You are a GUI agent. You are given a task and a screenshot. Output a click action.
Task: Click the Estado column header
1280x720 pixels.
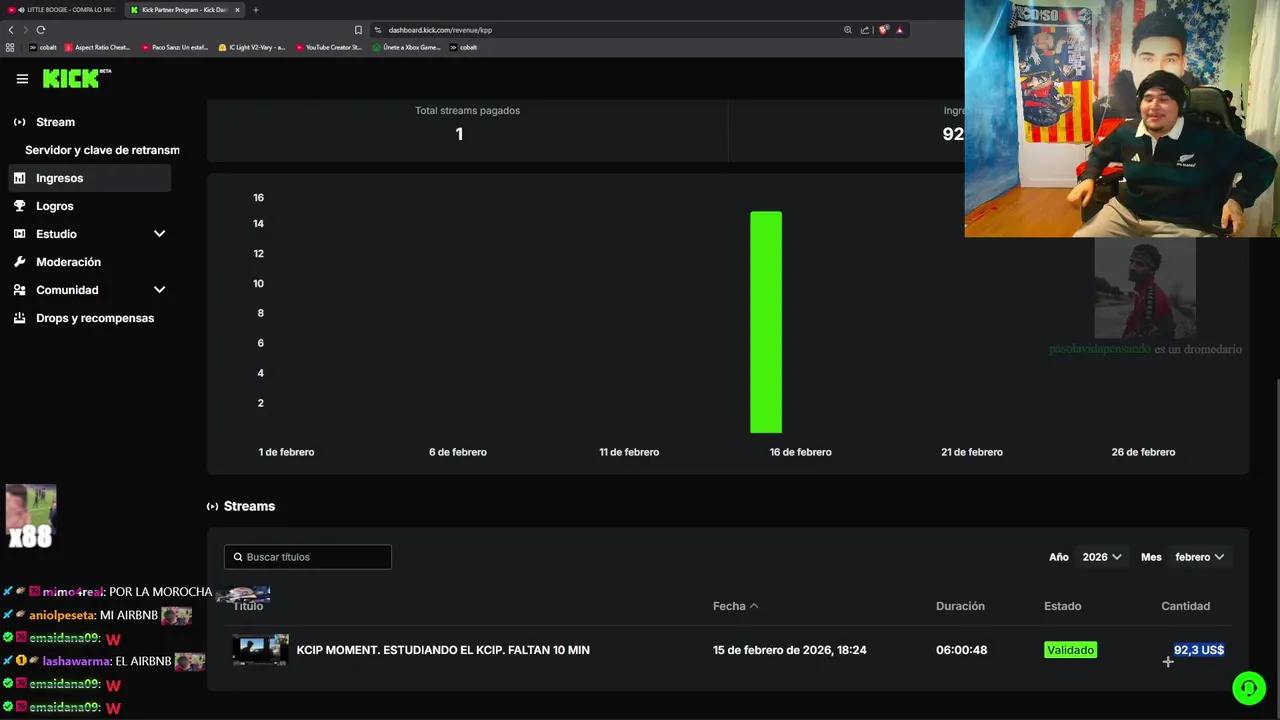pyautogui.click(x=1062, y=606)
